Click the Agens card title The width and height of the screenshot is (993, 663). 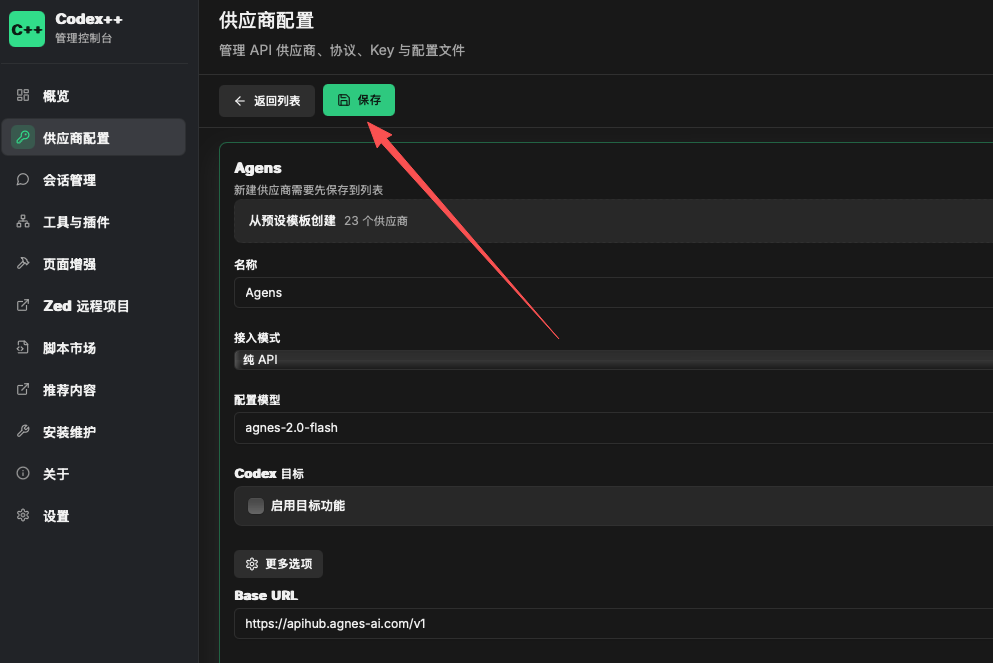258,168
